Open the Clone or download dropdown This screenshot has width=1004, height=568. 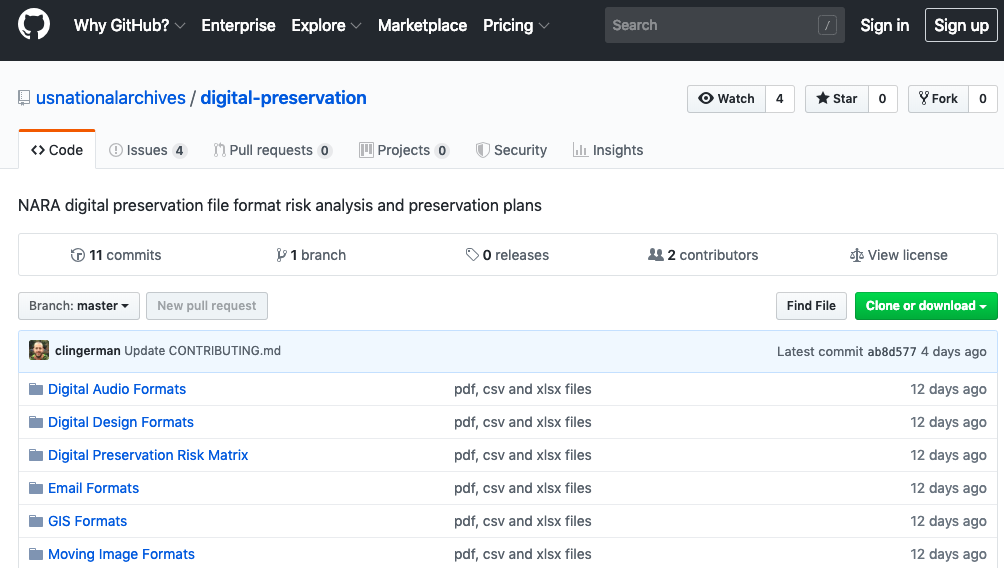pyautogui.click(x=926, y=306)
